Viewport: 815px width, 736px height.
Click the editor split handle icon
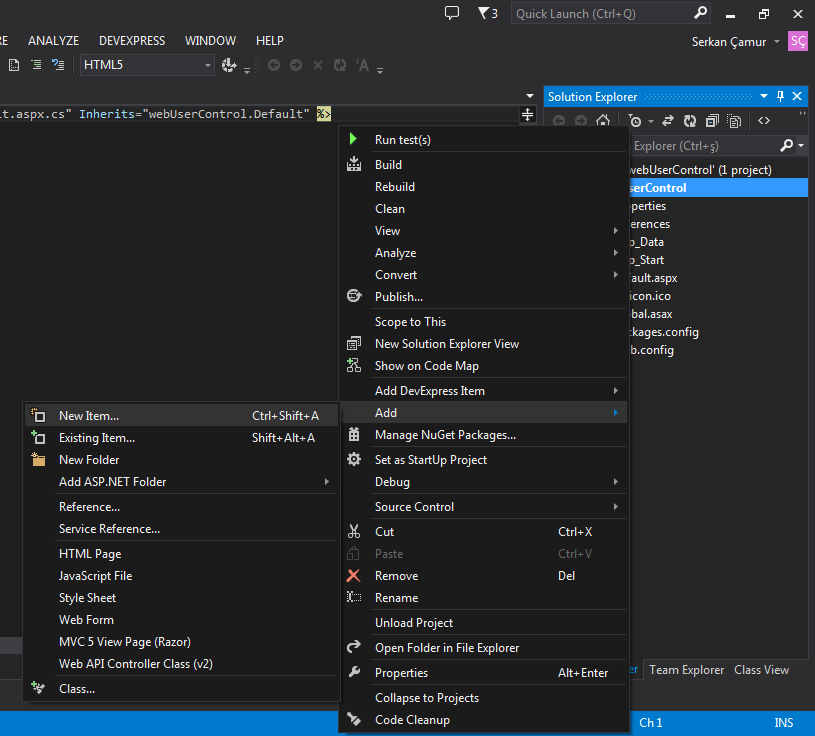tap(528, 114)
